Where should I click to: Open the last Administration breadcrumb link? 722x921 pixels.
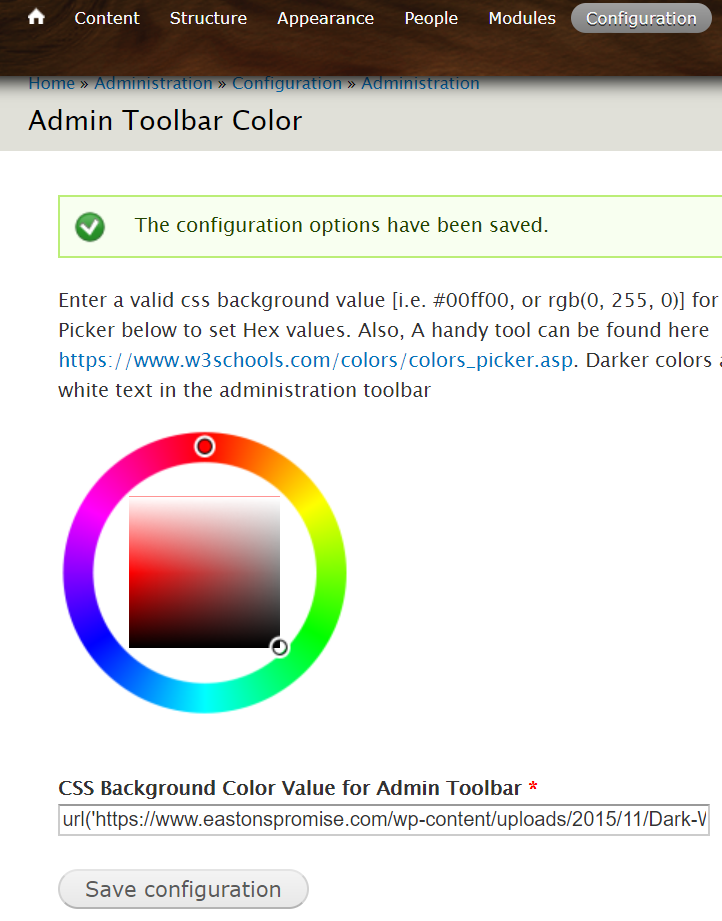tap(420, 83)
